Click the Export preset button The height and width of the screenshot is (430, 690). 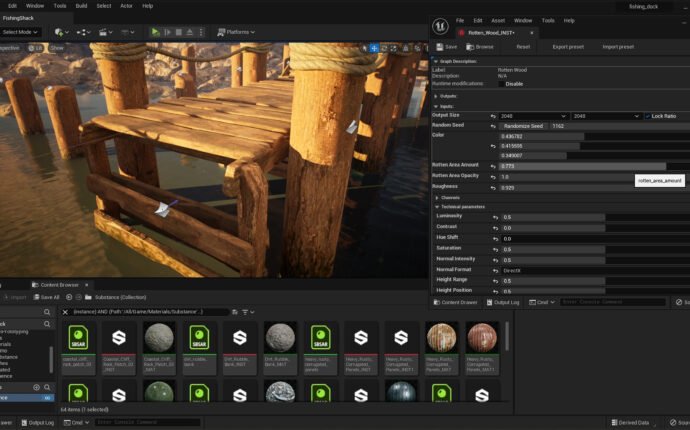[x=568, y=46]
